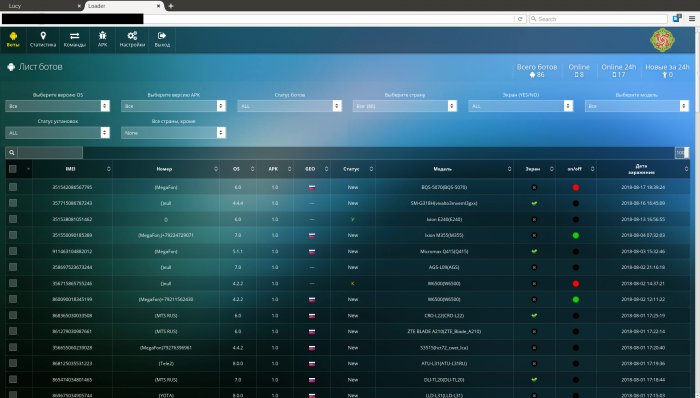The width and height of the screenshot is (700, 398).
Task: Open the browser hamburger menu
Action: coord(692,19)
